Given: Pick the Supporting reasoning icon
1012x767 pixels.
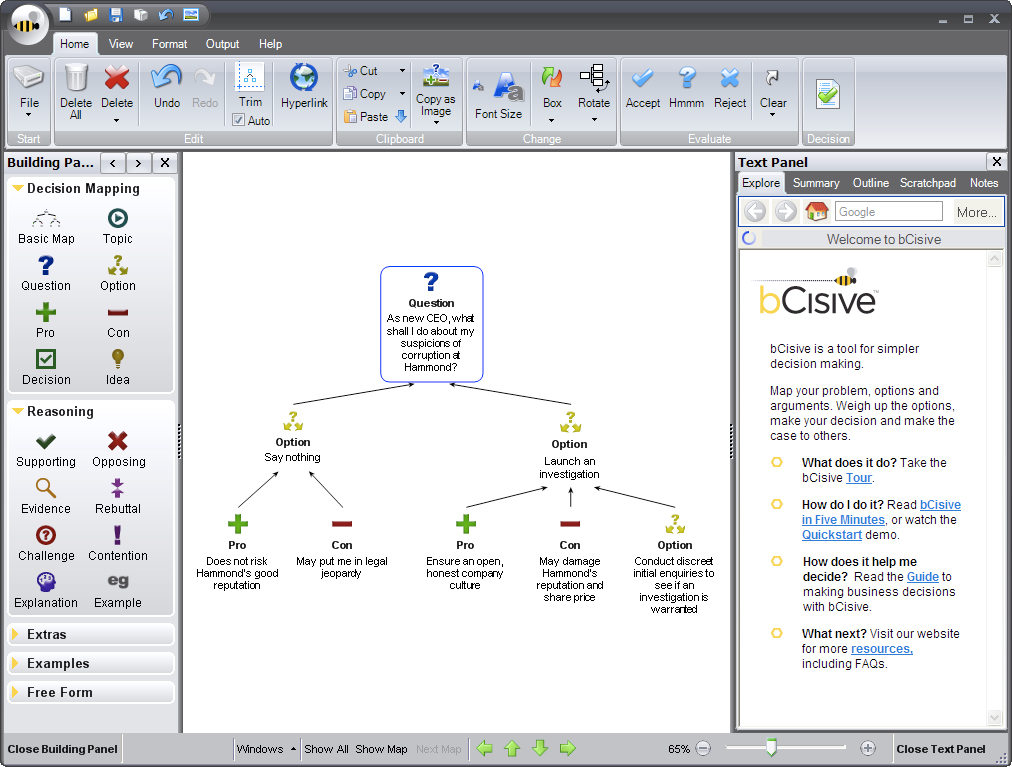Looking at the screenshot, I should tap(46, 442).
